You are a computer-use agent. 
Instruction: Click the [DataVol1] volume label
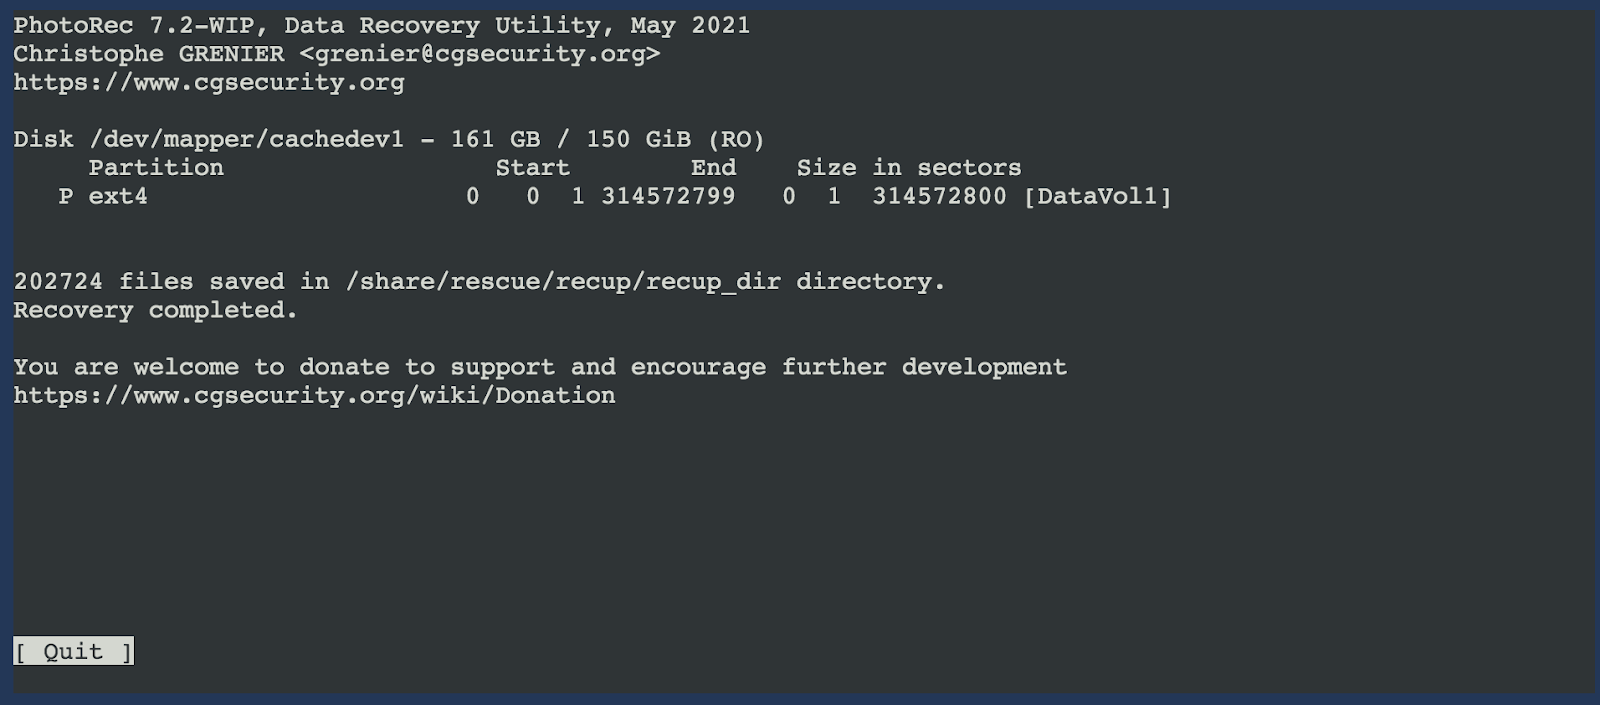(x=1097, y=196)
